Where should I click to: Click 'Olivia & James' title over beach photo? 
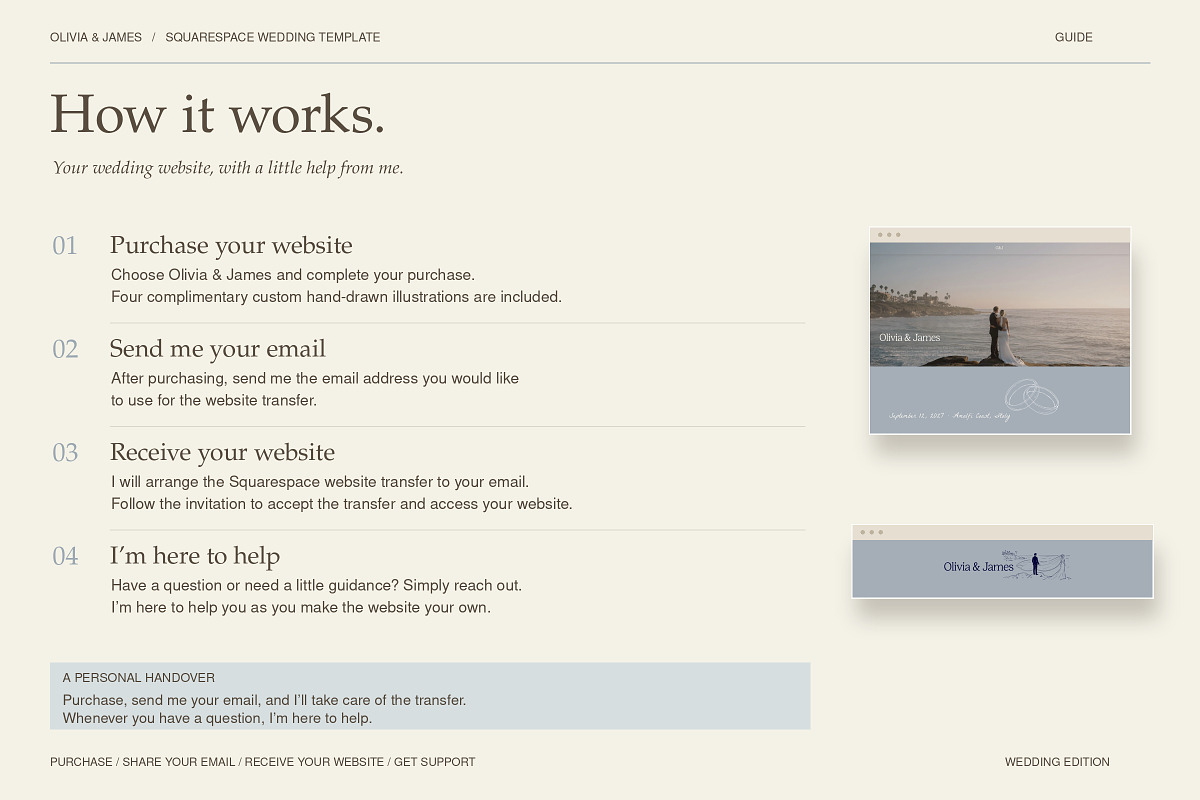coord(909,338)
